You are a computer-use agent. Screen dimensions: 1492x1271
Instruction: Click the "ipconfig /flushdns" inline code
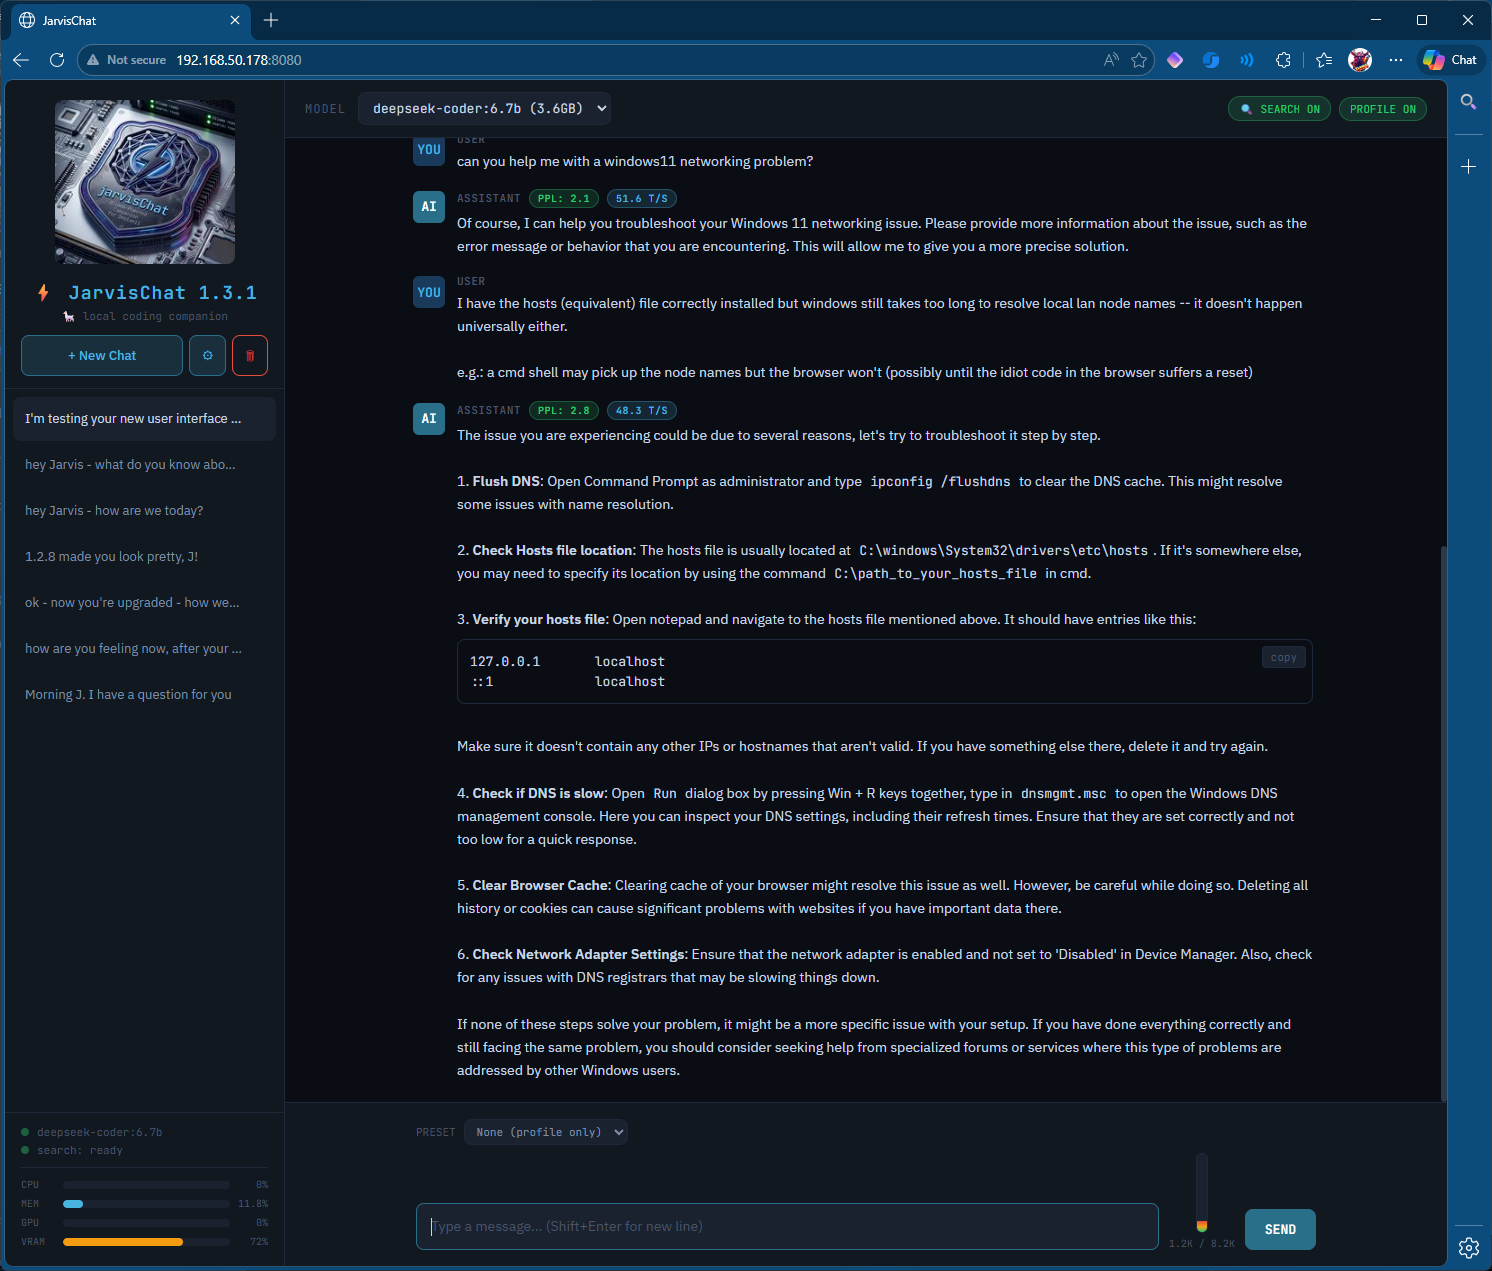click(x=940, y=481)
